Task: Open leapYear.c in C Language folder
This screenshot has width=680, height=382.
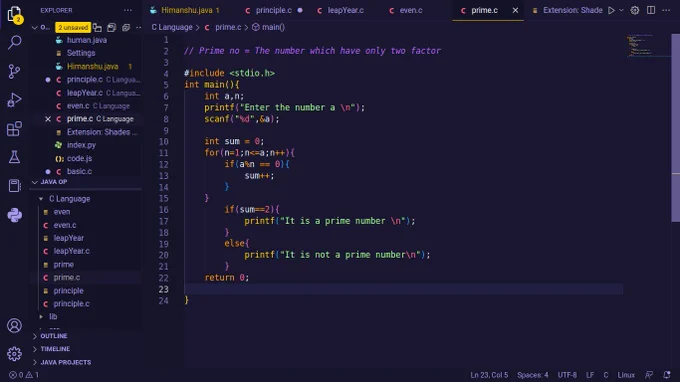Action: (x=72, y=251)
